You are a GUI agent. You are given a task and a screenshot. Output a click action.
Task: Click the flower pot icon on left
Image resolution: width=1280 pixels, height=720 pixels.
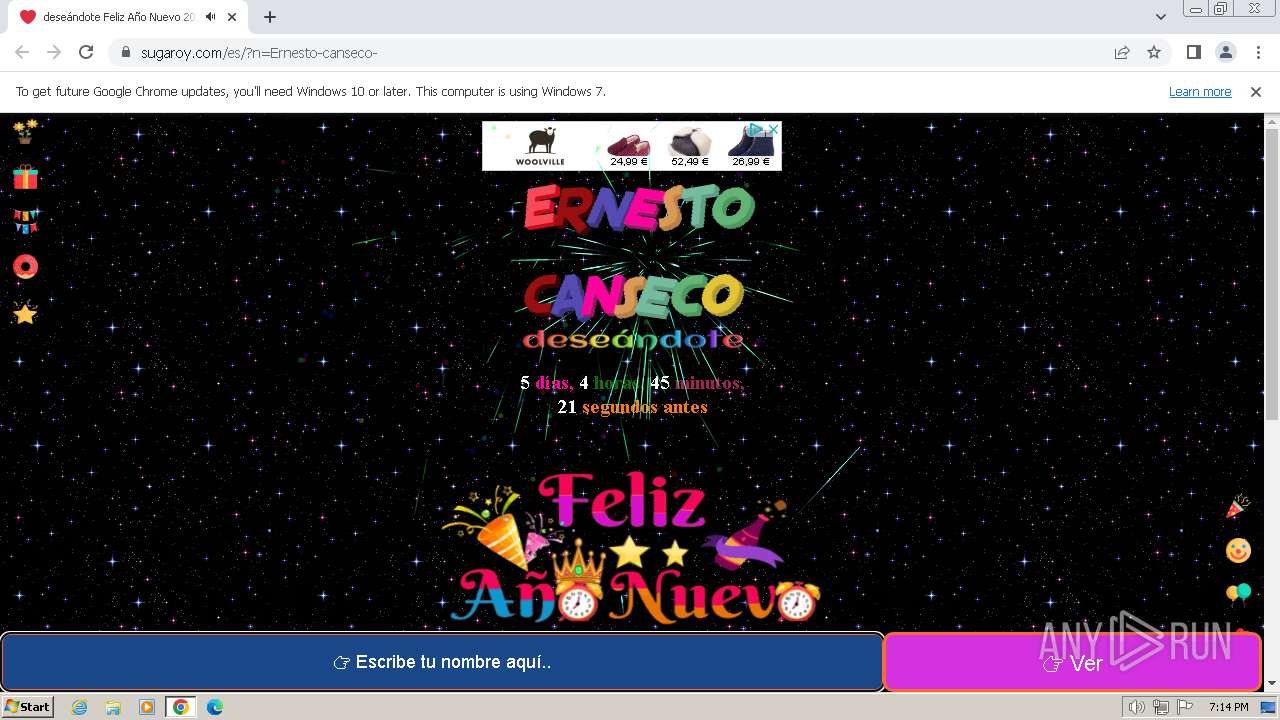[25, 131]
